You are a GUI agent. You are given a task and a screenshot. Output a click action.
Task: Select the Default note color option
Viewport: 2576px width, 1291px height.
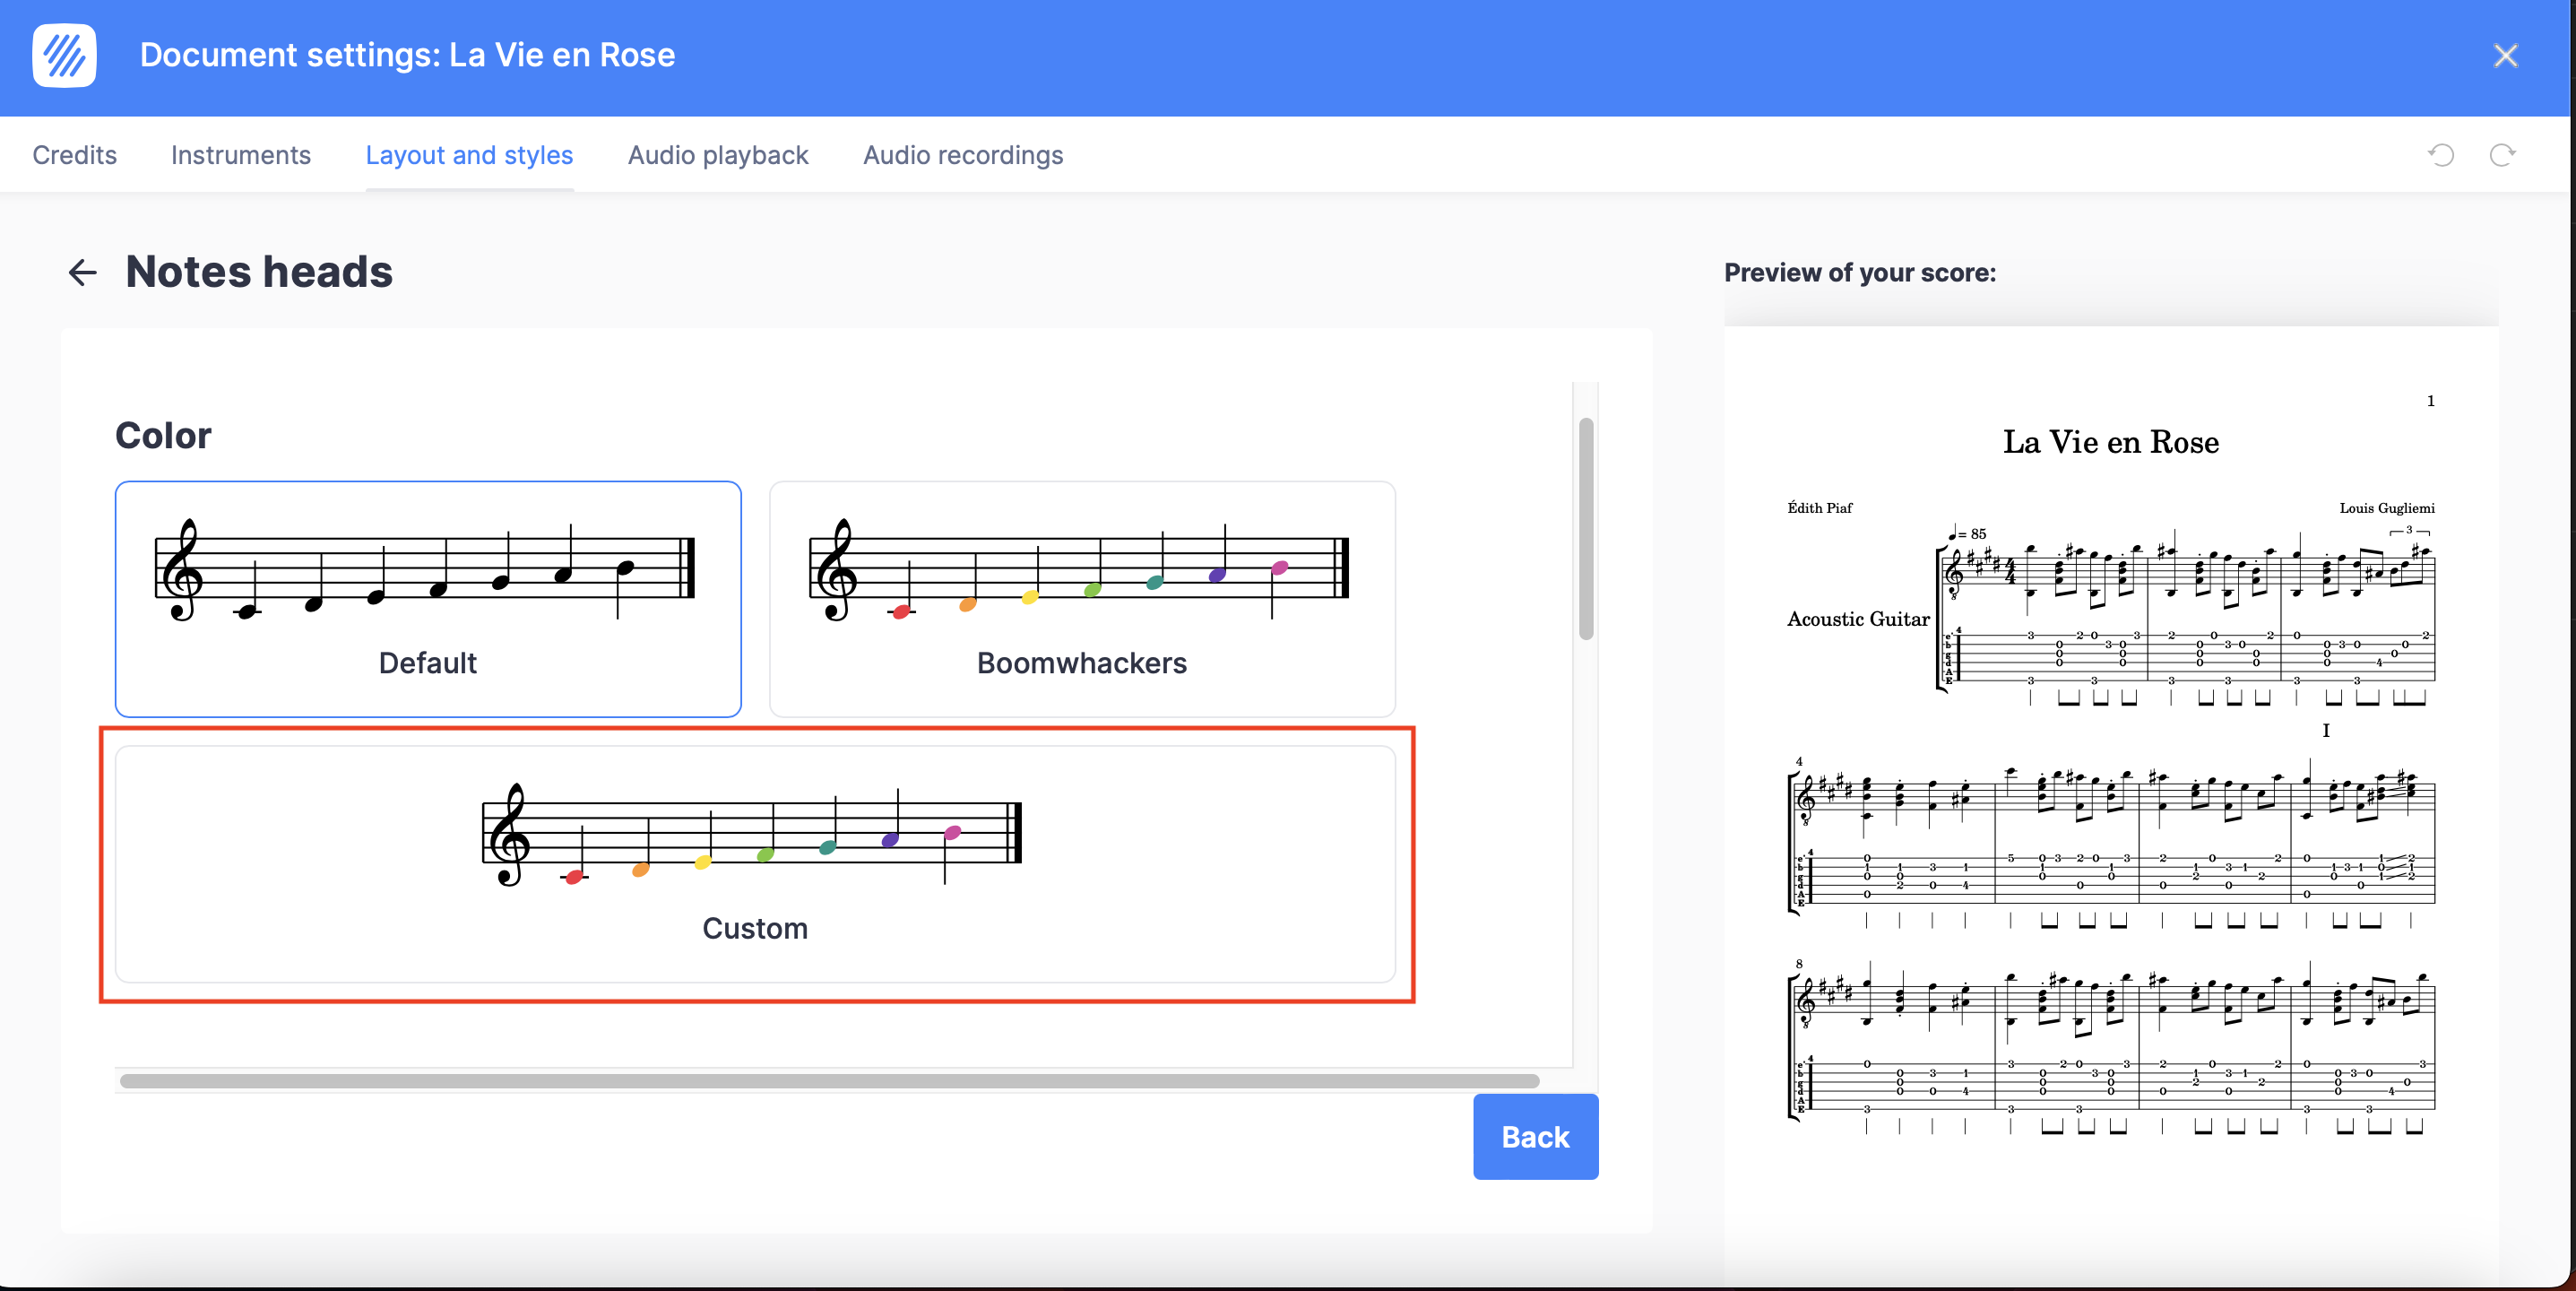click(428, 598)
